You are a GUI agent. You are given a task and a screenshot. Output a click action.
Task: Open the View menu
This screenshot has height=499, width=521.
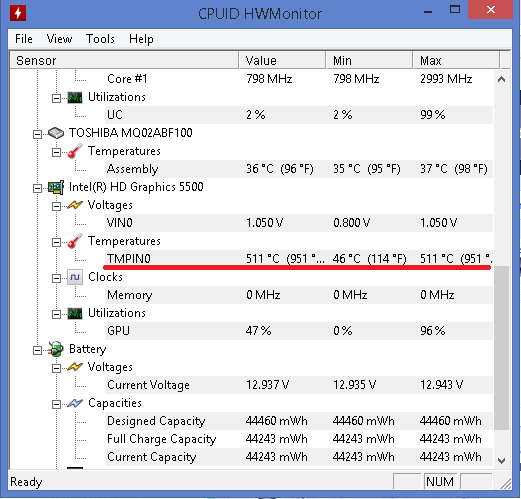tap(59, 39)
